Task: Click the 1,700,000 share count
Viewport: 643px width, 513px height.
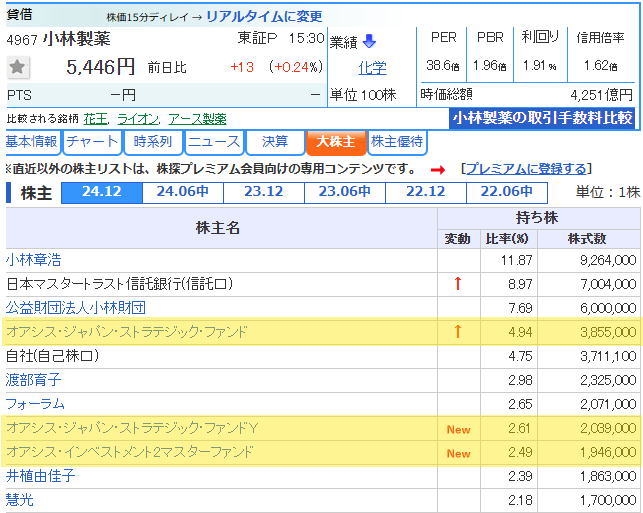Action: click(608, 500)
